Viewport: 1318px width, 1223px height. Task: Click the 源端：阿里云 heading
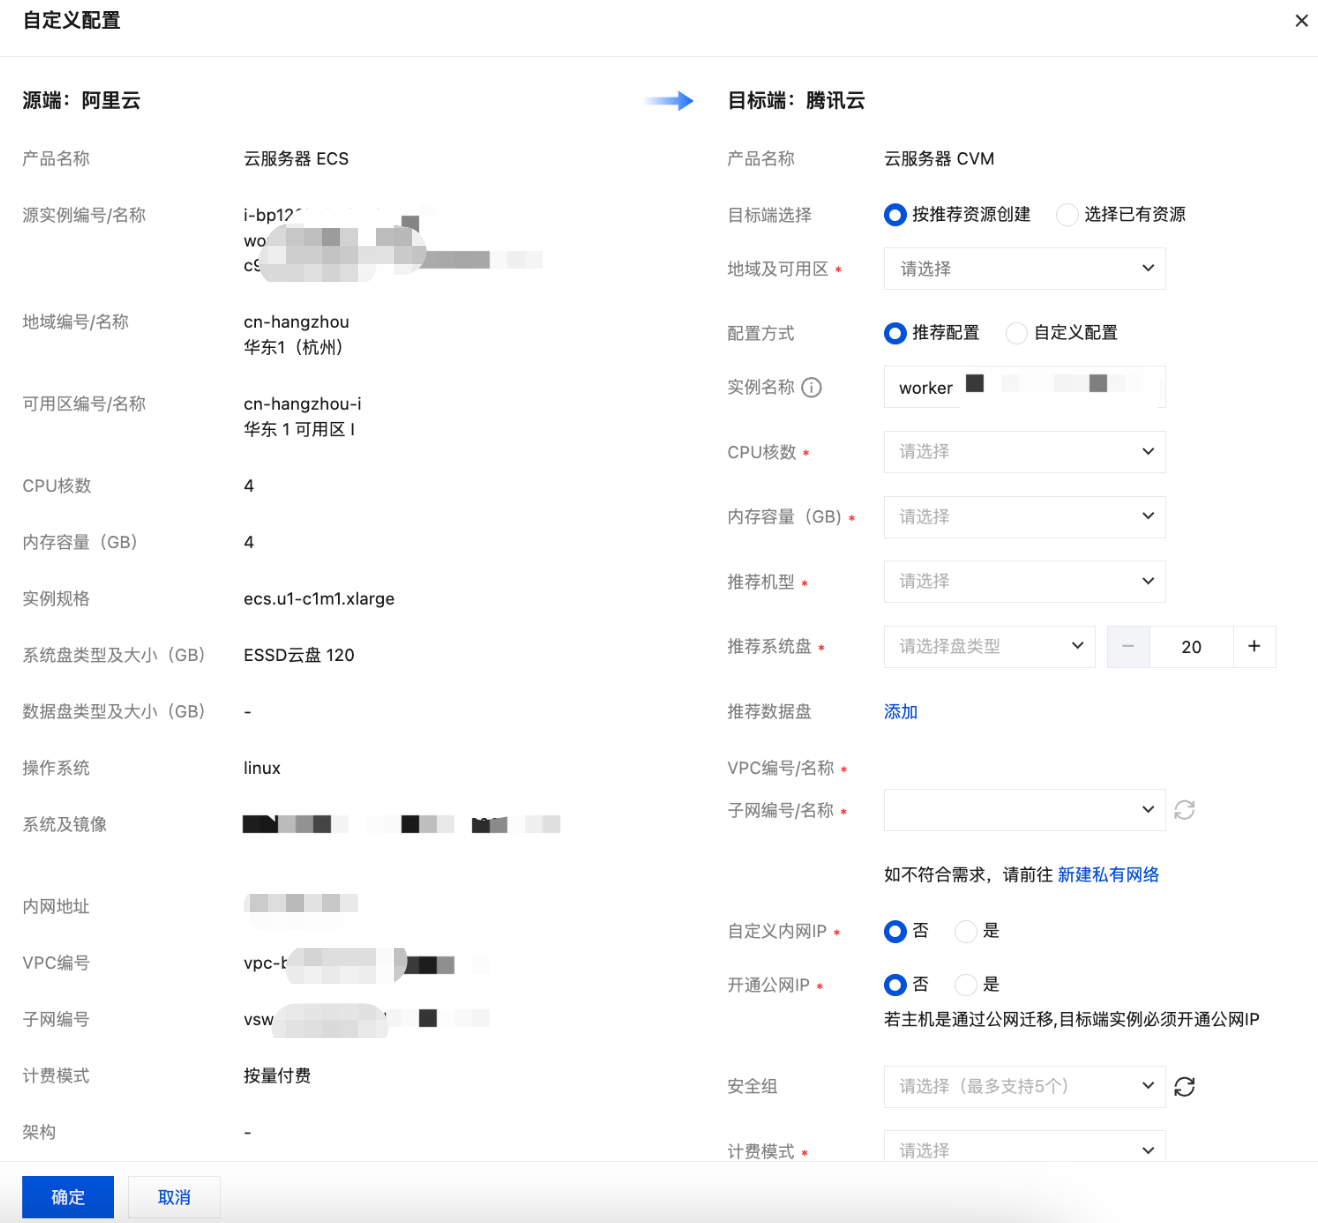(x=81, y=101)
